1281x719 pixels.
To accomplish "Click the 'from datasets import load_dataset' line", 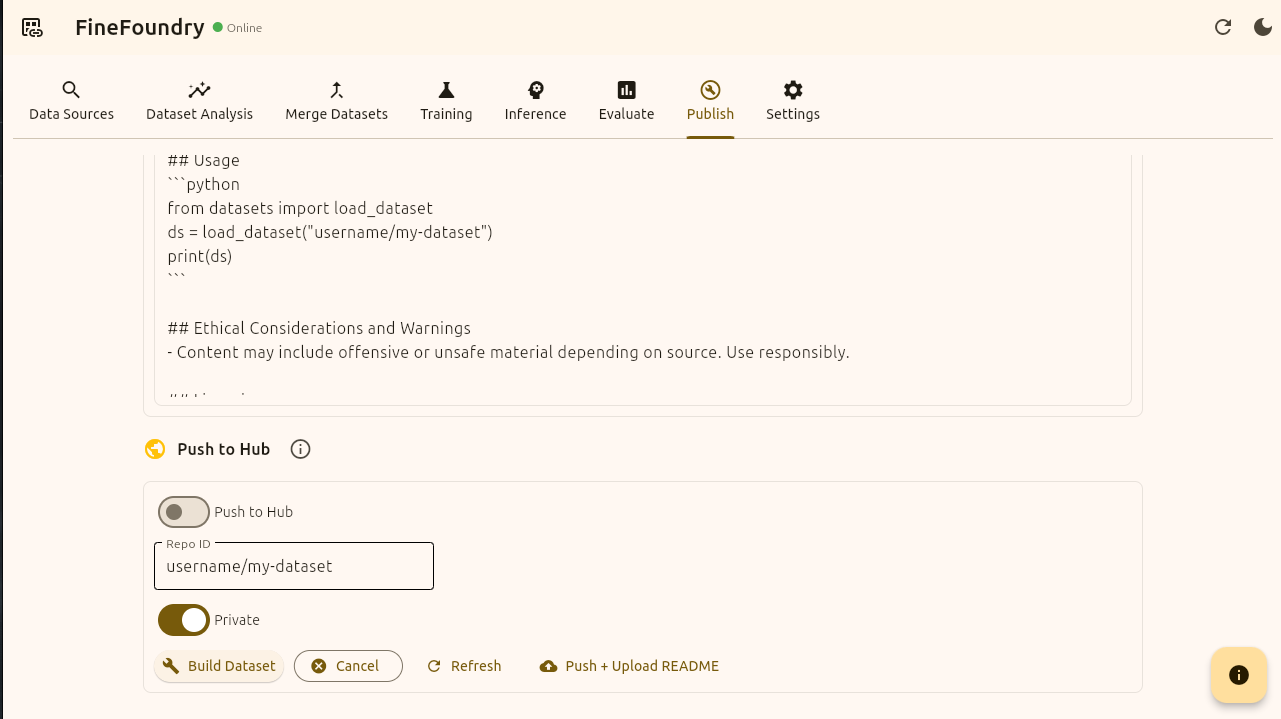I will point(300,208).
